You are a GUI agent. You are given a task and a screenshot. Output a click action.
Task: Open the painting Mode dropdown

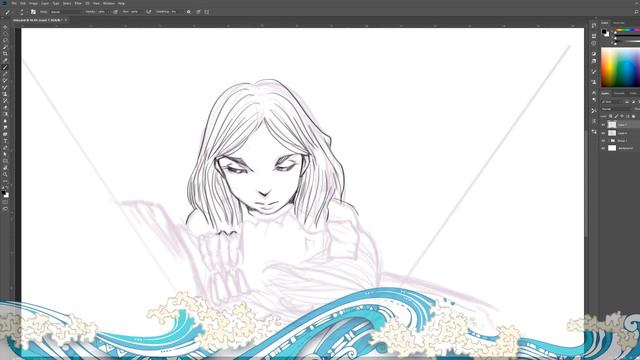67,12
